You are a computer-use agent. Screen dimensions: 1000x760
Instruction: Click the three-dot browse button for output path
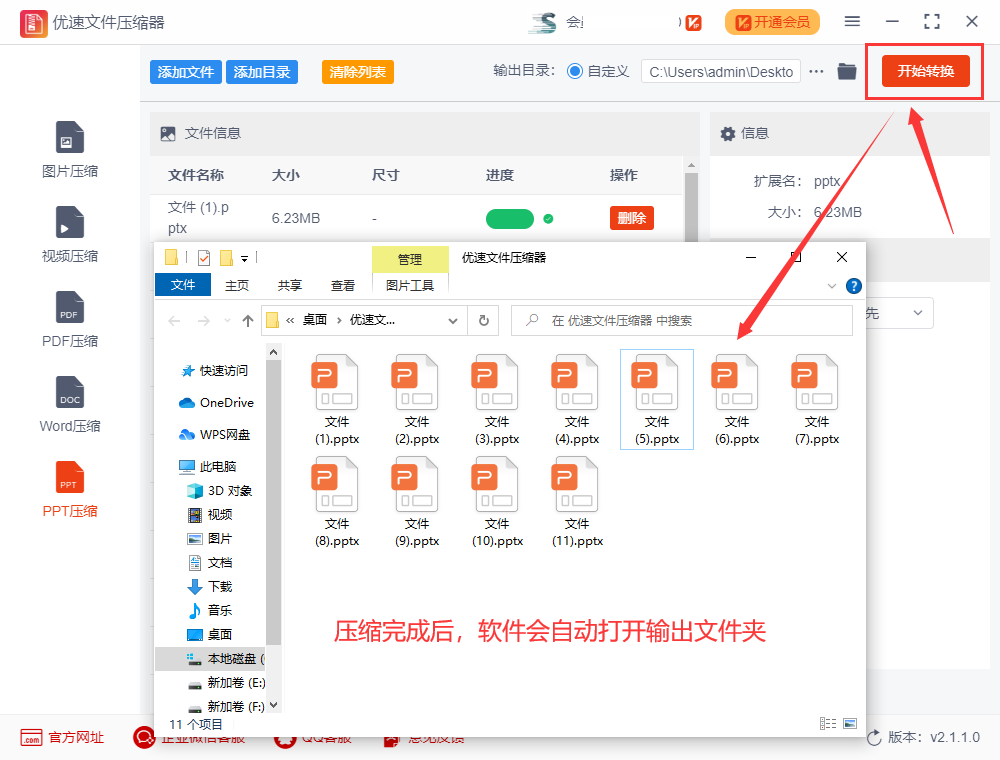click(816, 71)
